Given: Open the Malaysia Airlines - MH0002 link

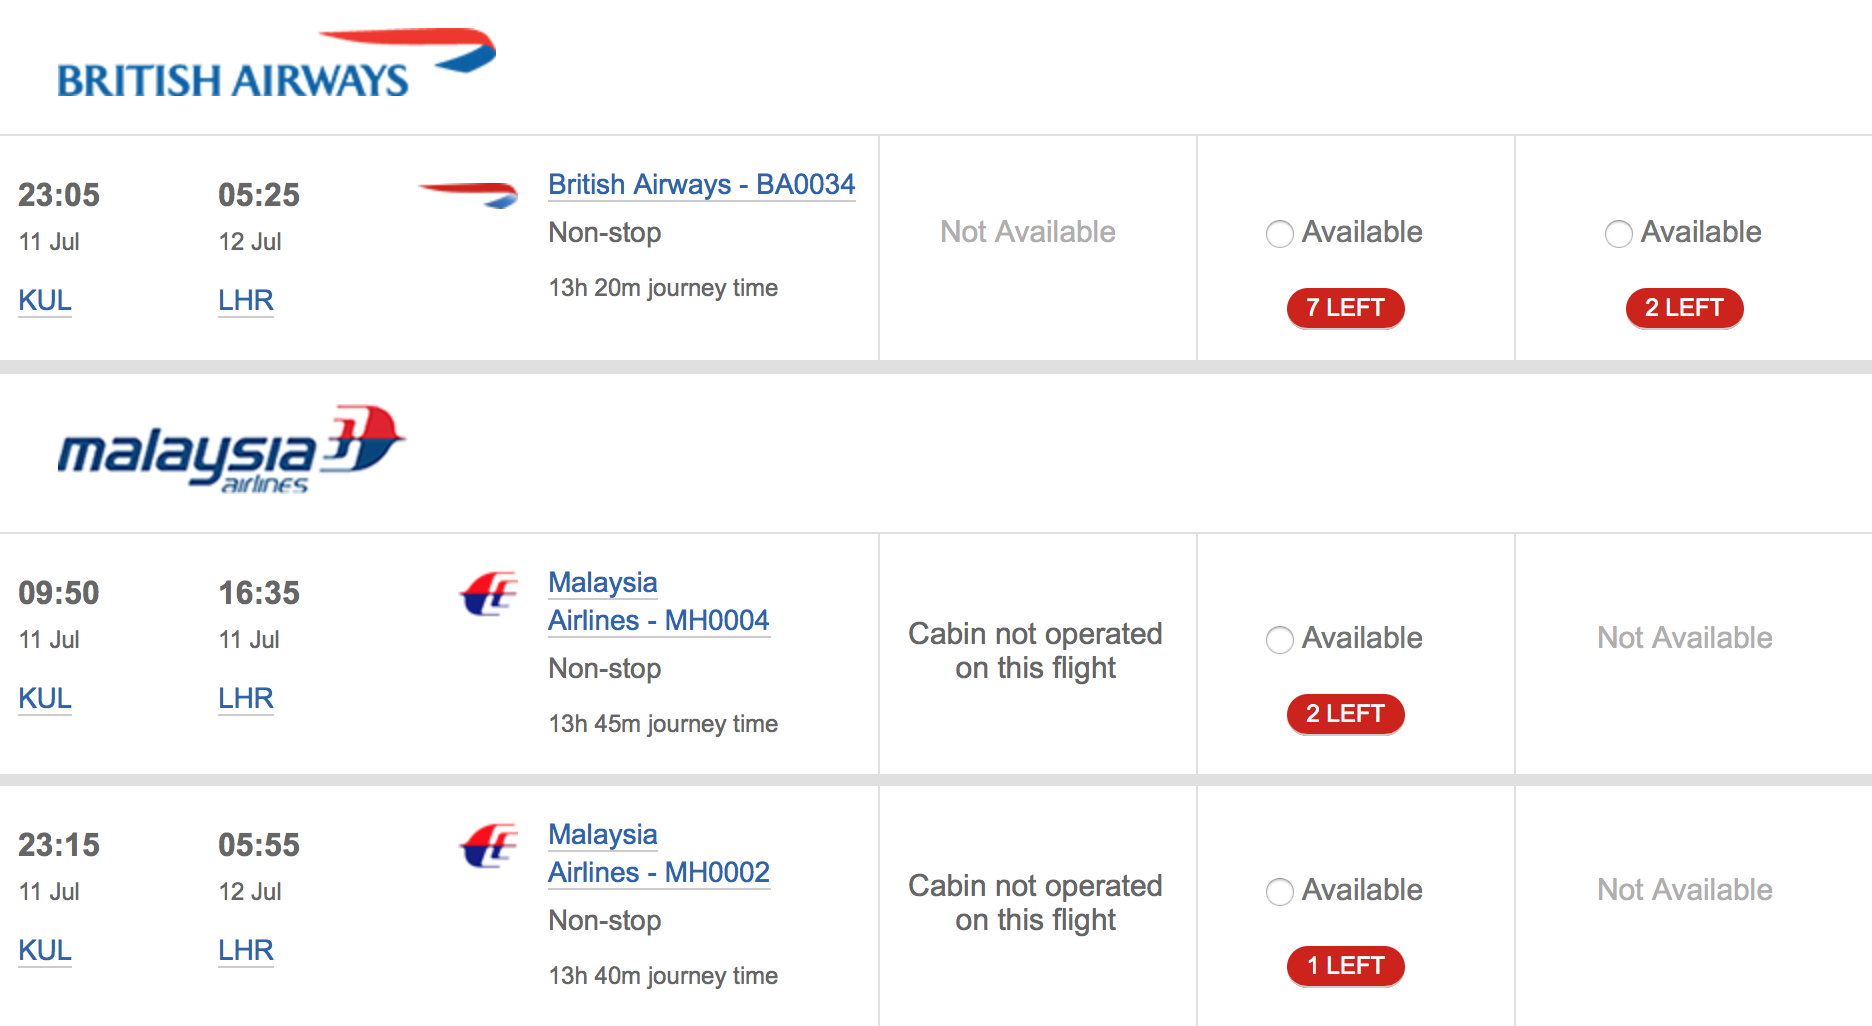Looking at the screenshot, I should [659, 854].
